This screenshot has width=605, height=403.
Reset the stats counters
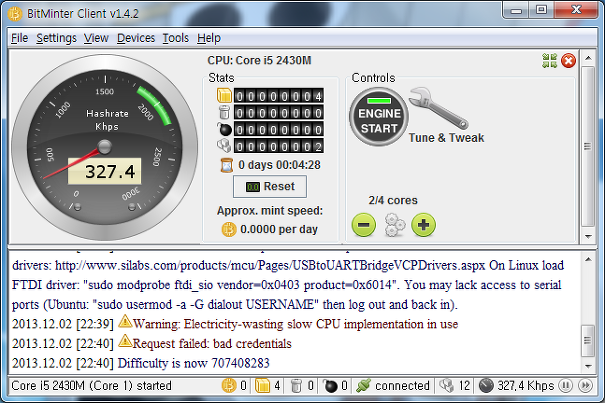[x=270, y=186]
